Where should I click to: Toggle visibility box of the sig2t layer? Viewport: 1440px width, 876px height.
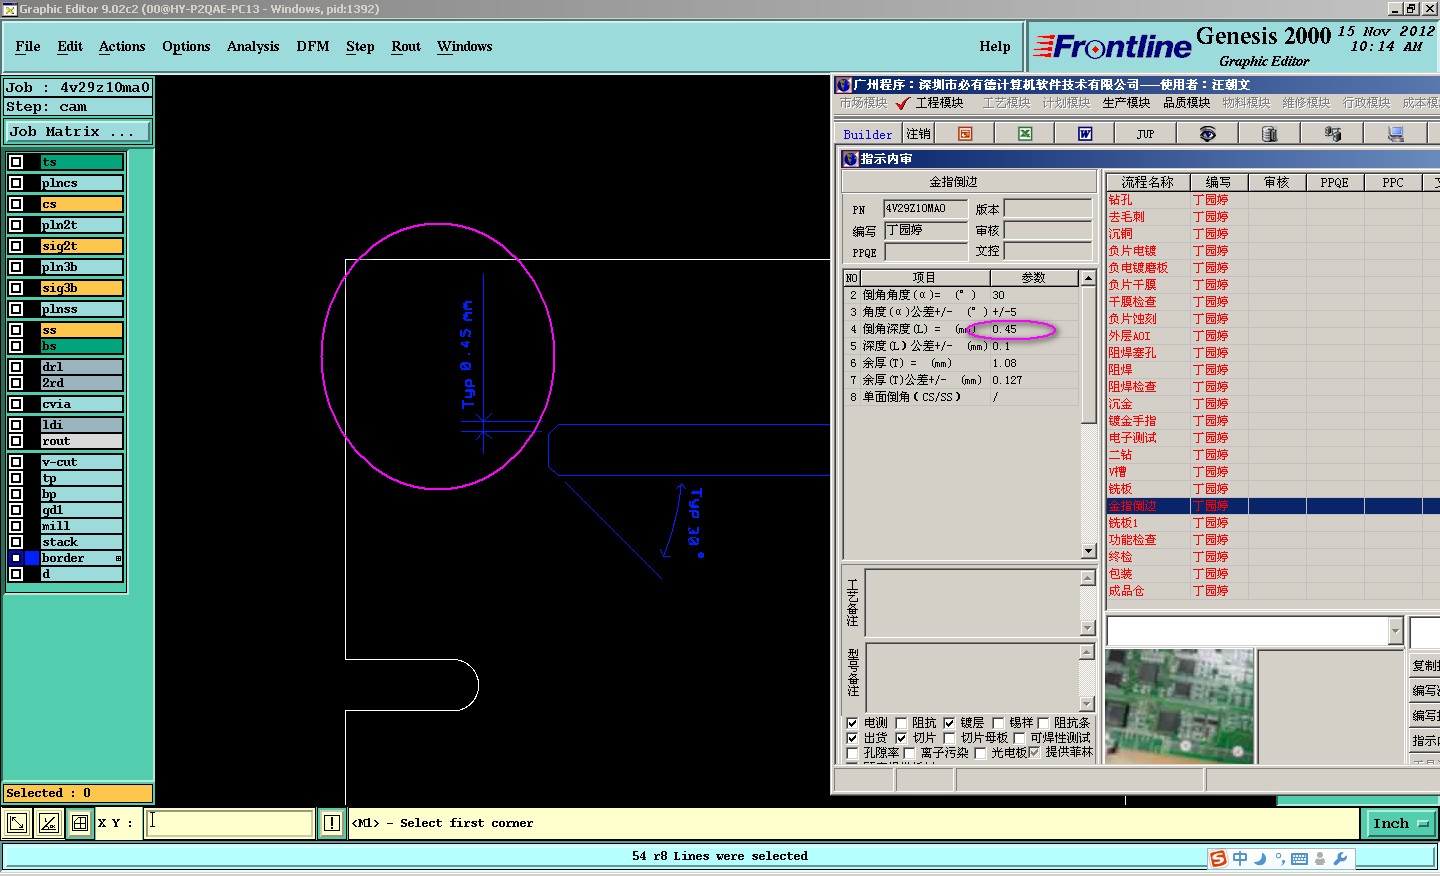click(16, 246)
